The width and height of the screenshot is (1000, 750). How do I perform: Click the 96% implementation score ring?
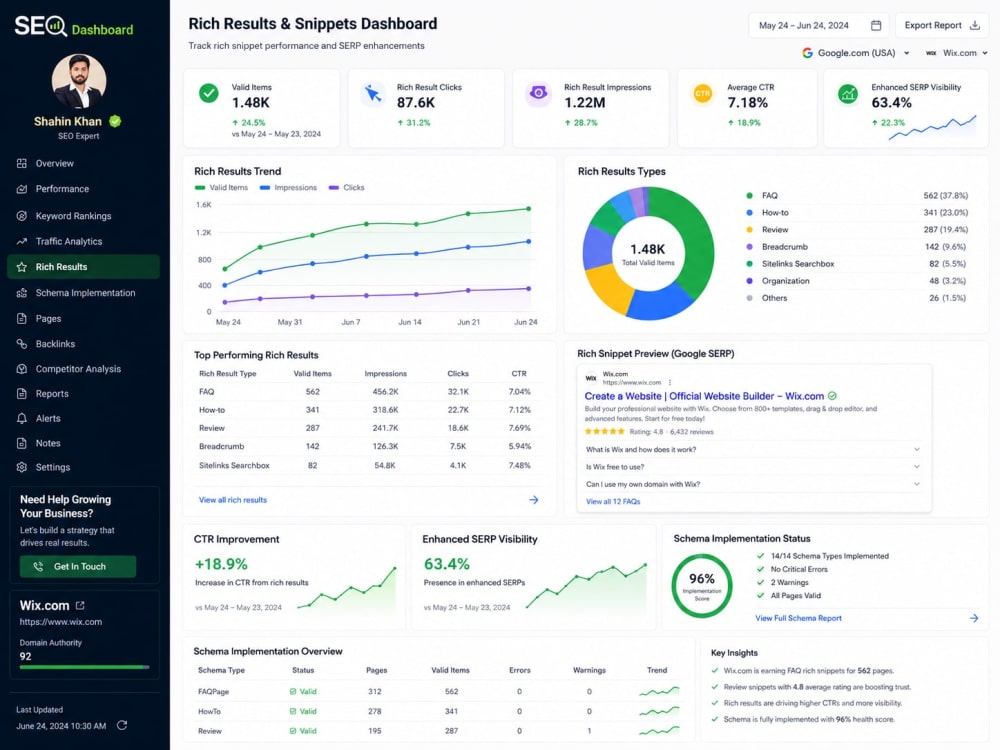702,585
